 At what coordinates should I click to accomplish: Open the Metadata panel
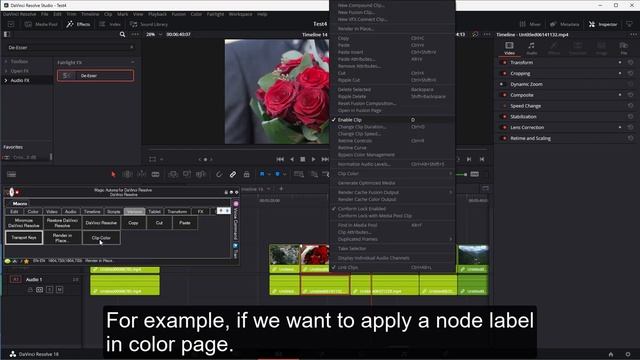[564, 24]
